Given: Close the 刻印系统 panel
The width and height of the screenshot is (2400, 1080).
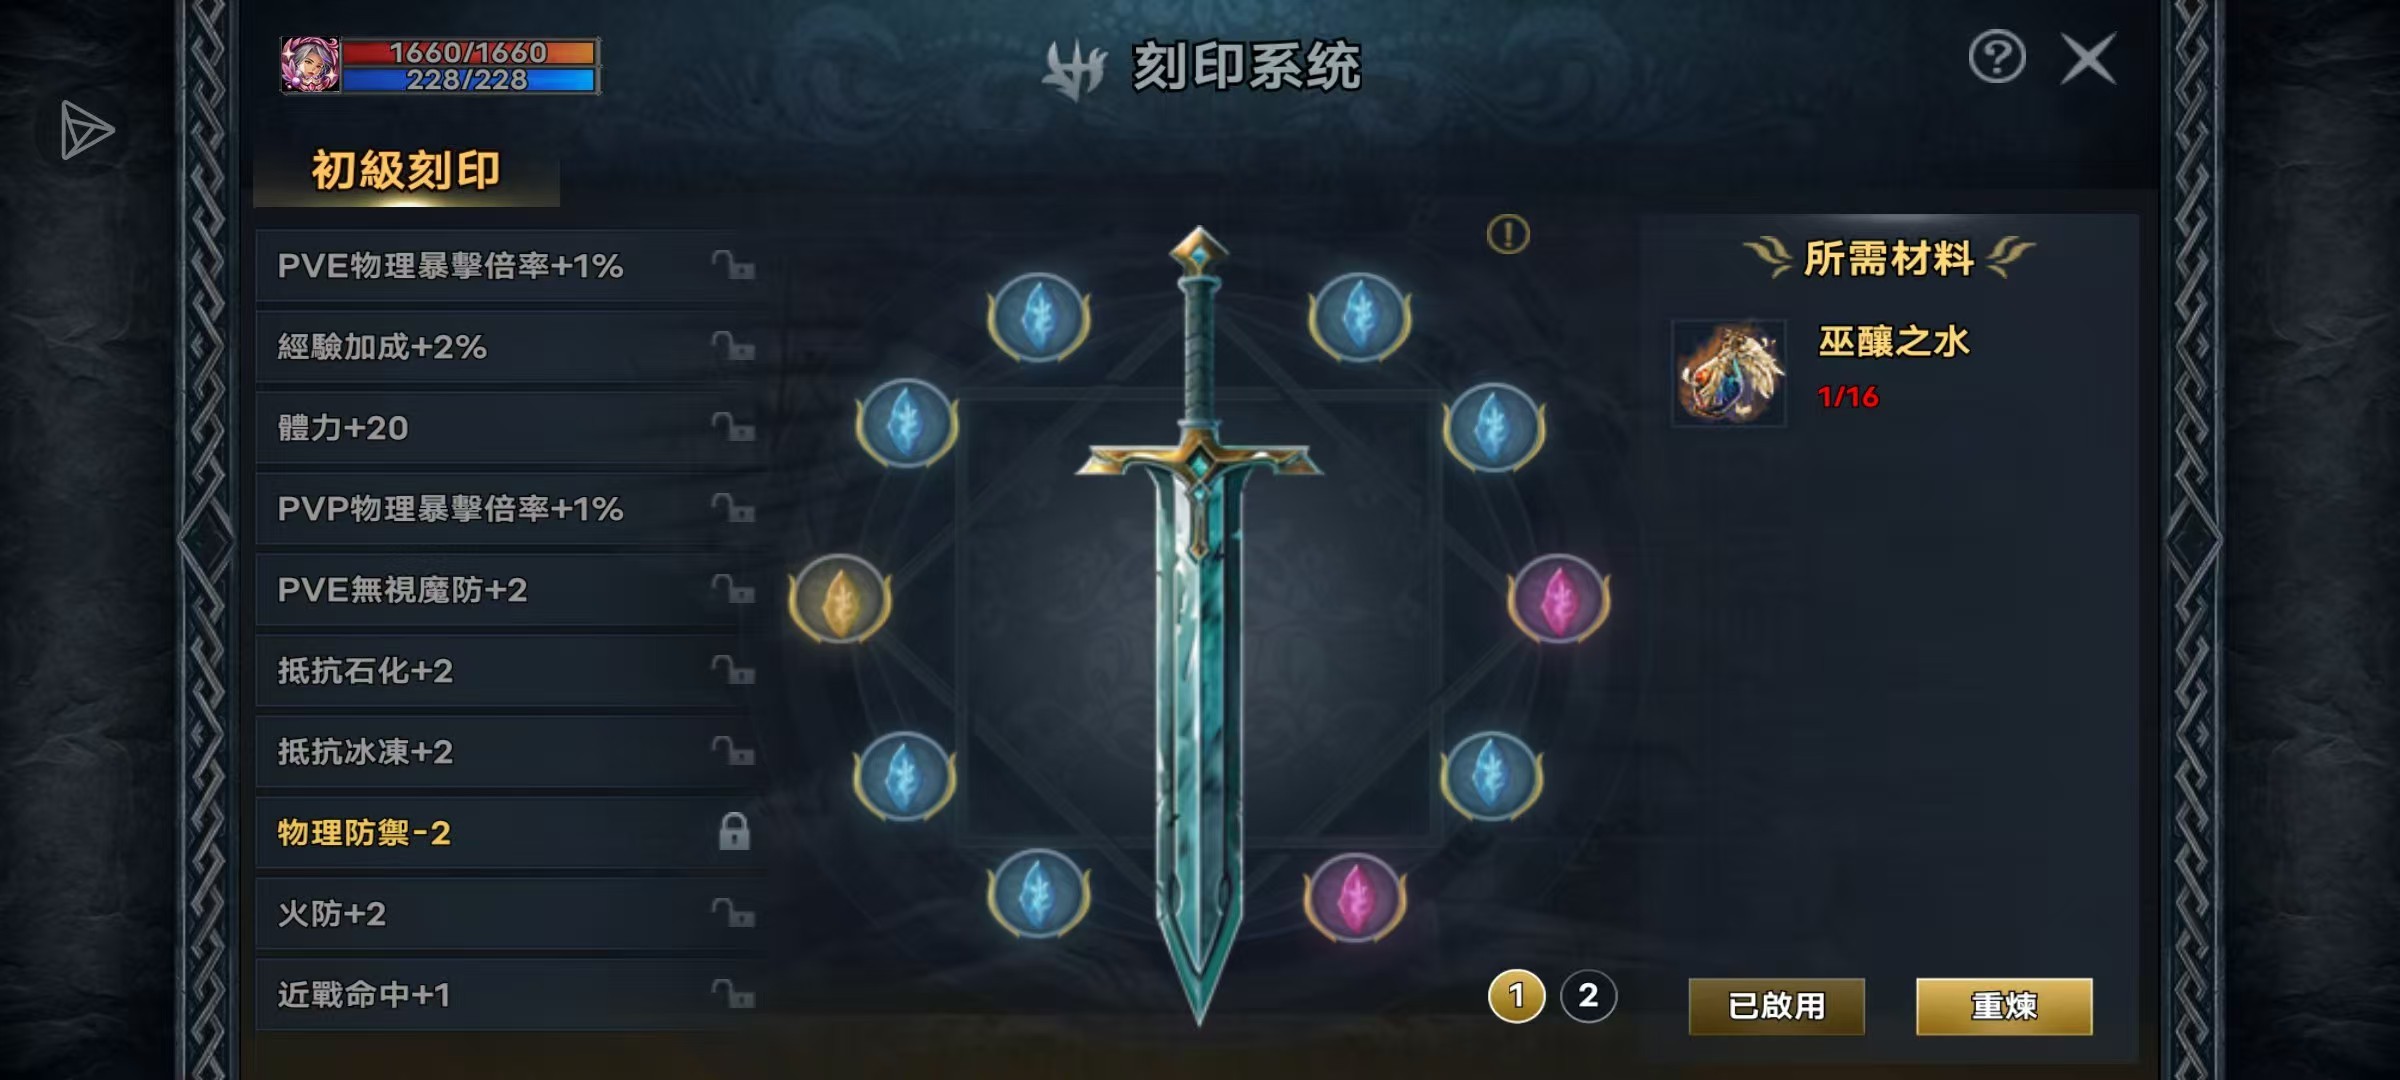Looking at the screenshot, I should coord(2088,59).
